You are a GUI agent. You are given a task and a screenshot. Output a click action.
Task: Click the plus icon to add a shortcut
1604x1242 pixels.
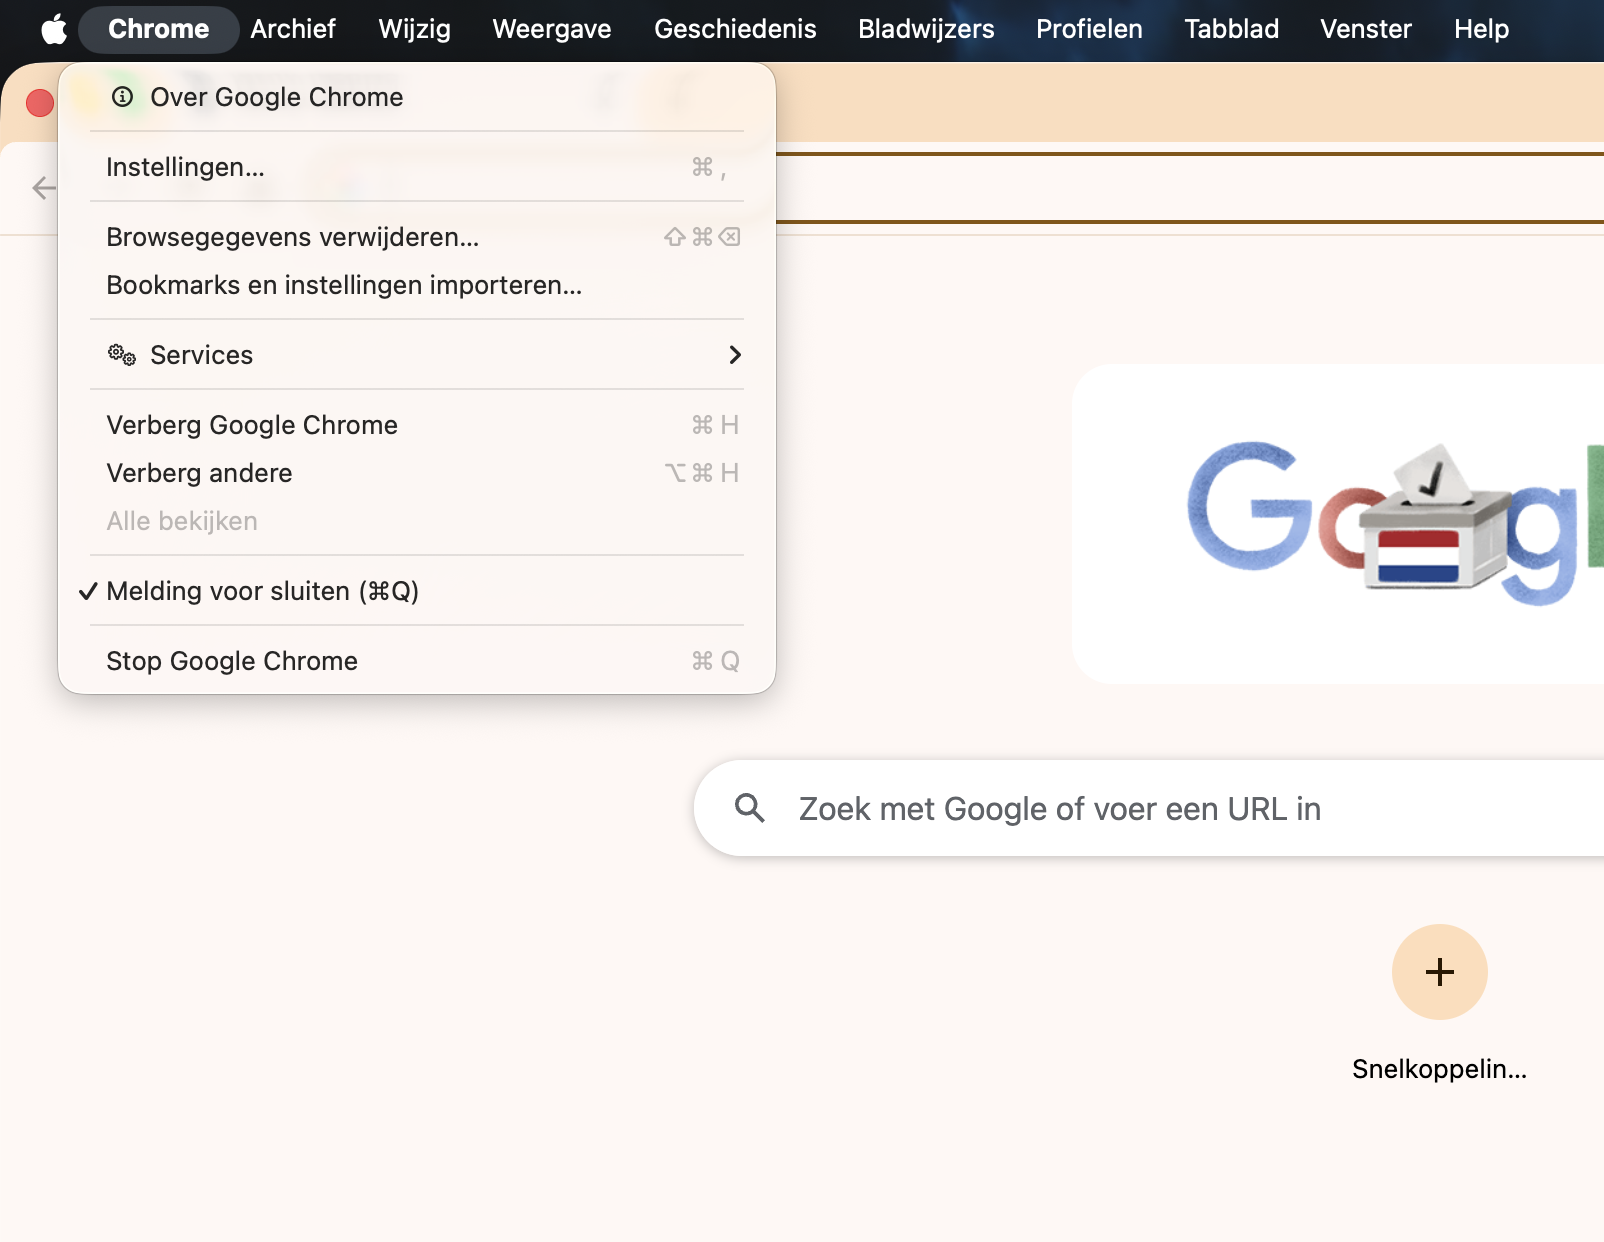click(x=1439, y=971)
